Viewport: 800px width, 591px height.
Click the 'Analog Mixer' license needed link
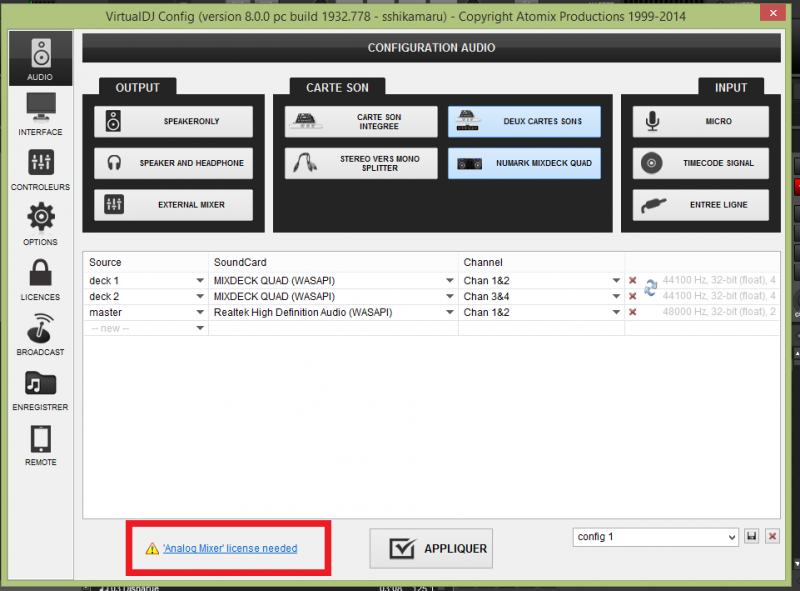point(230,549)
